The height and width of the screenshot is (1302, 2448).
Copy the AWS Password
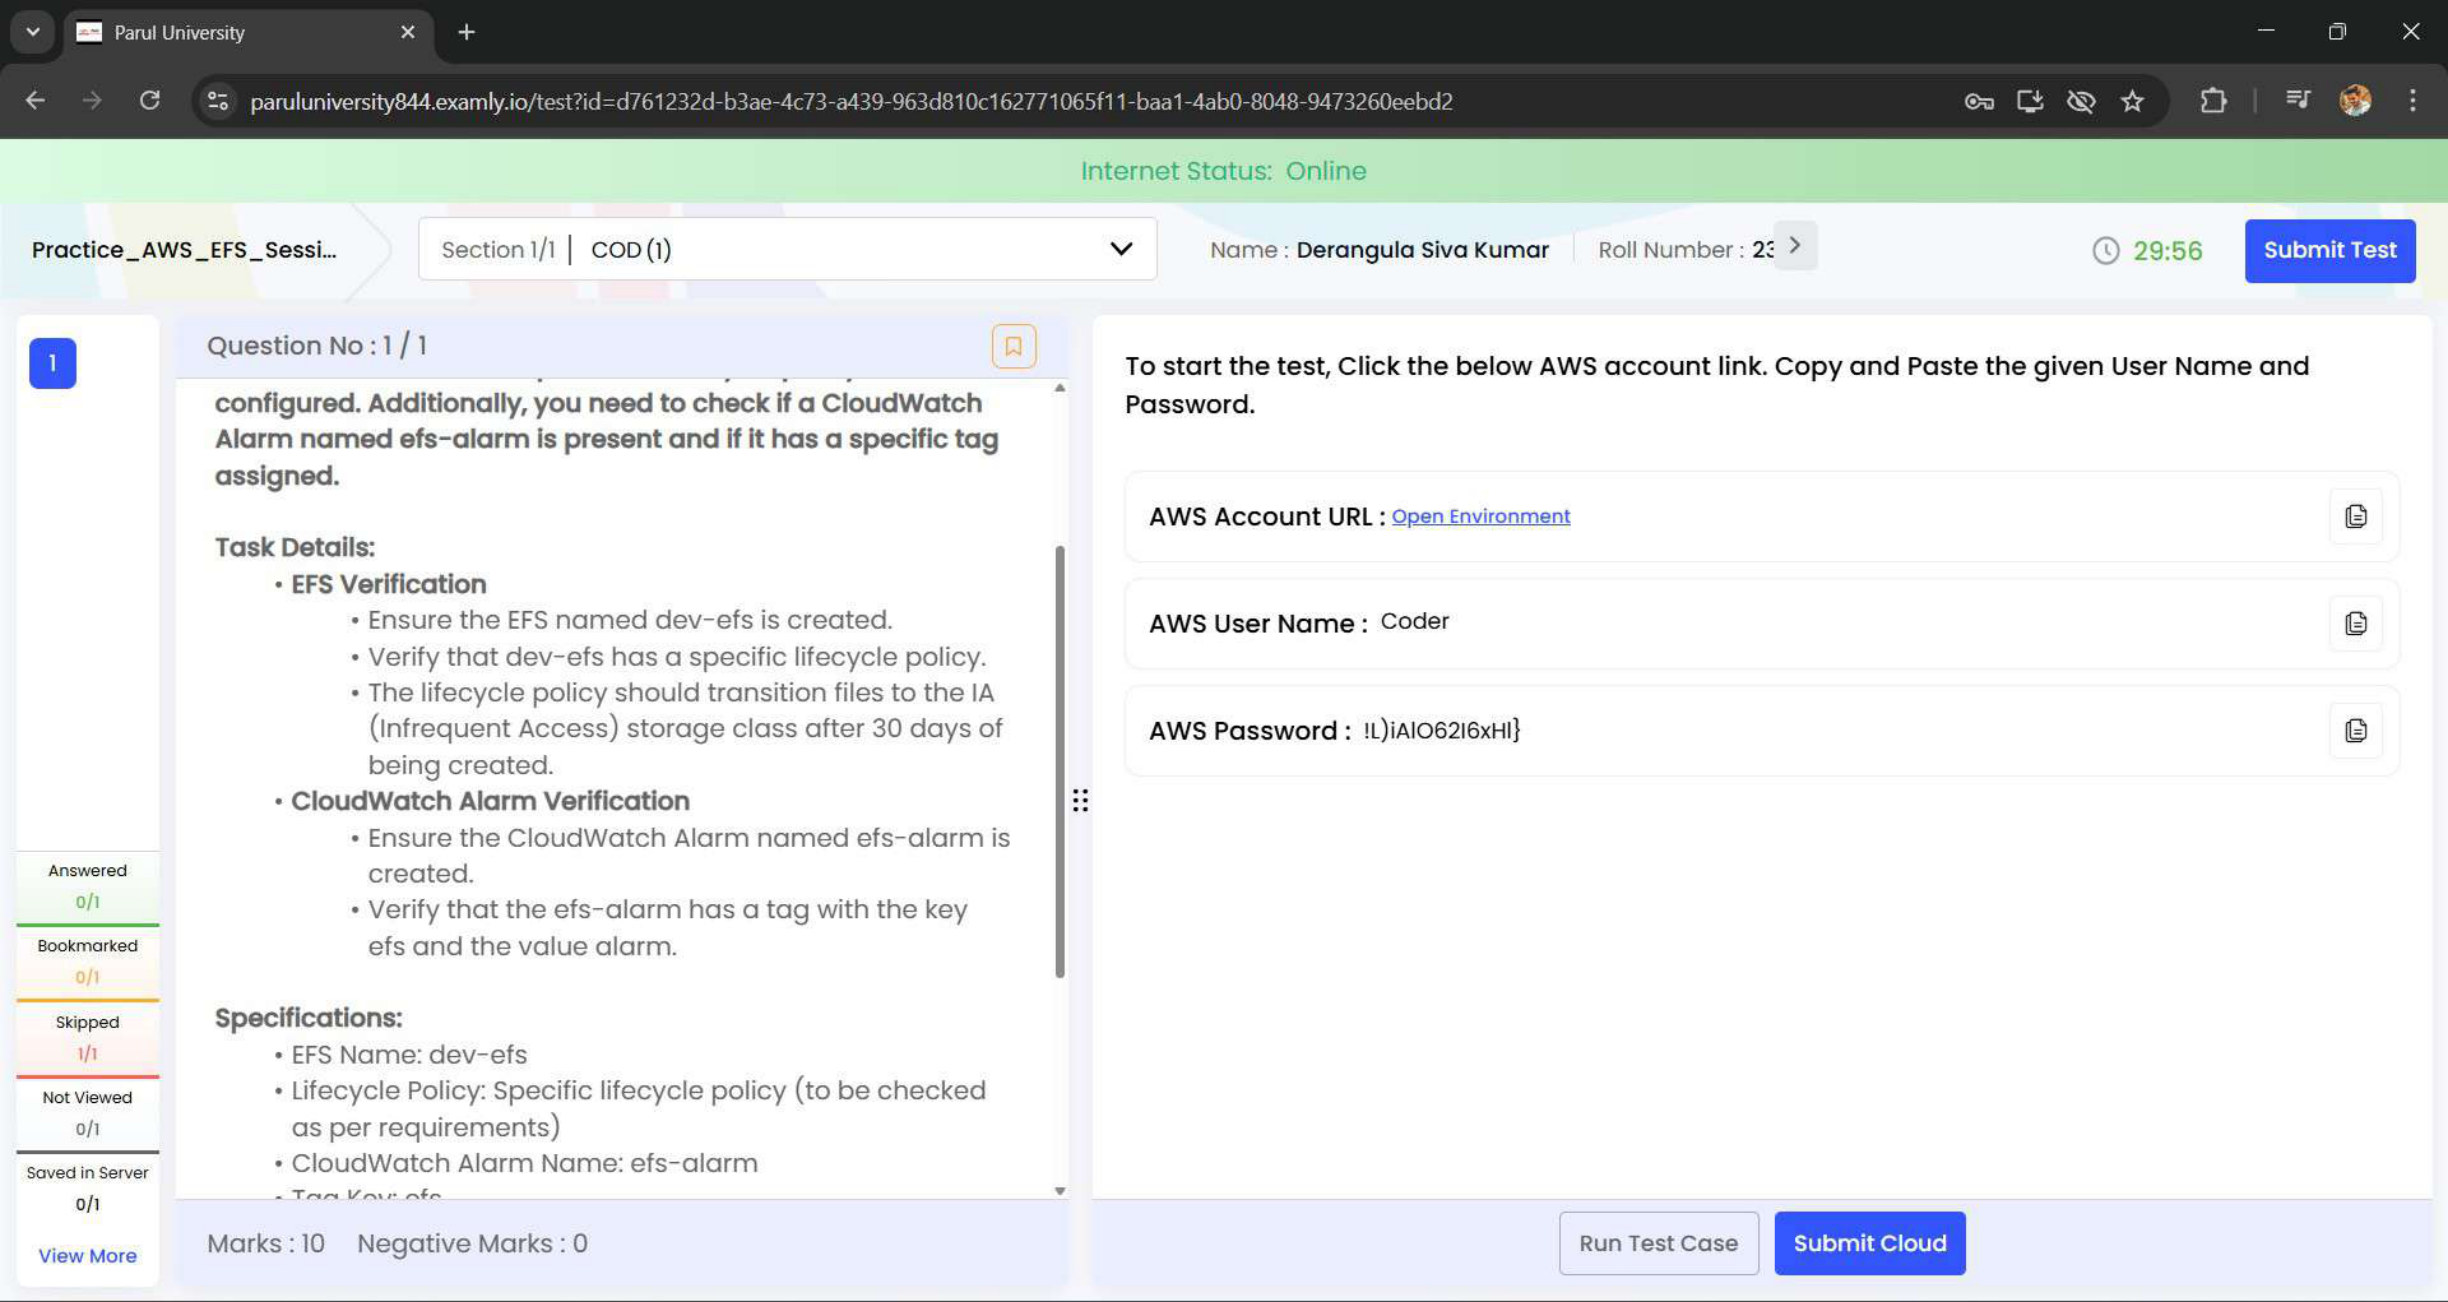pos(2356,730)
